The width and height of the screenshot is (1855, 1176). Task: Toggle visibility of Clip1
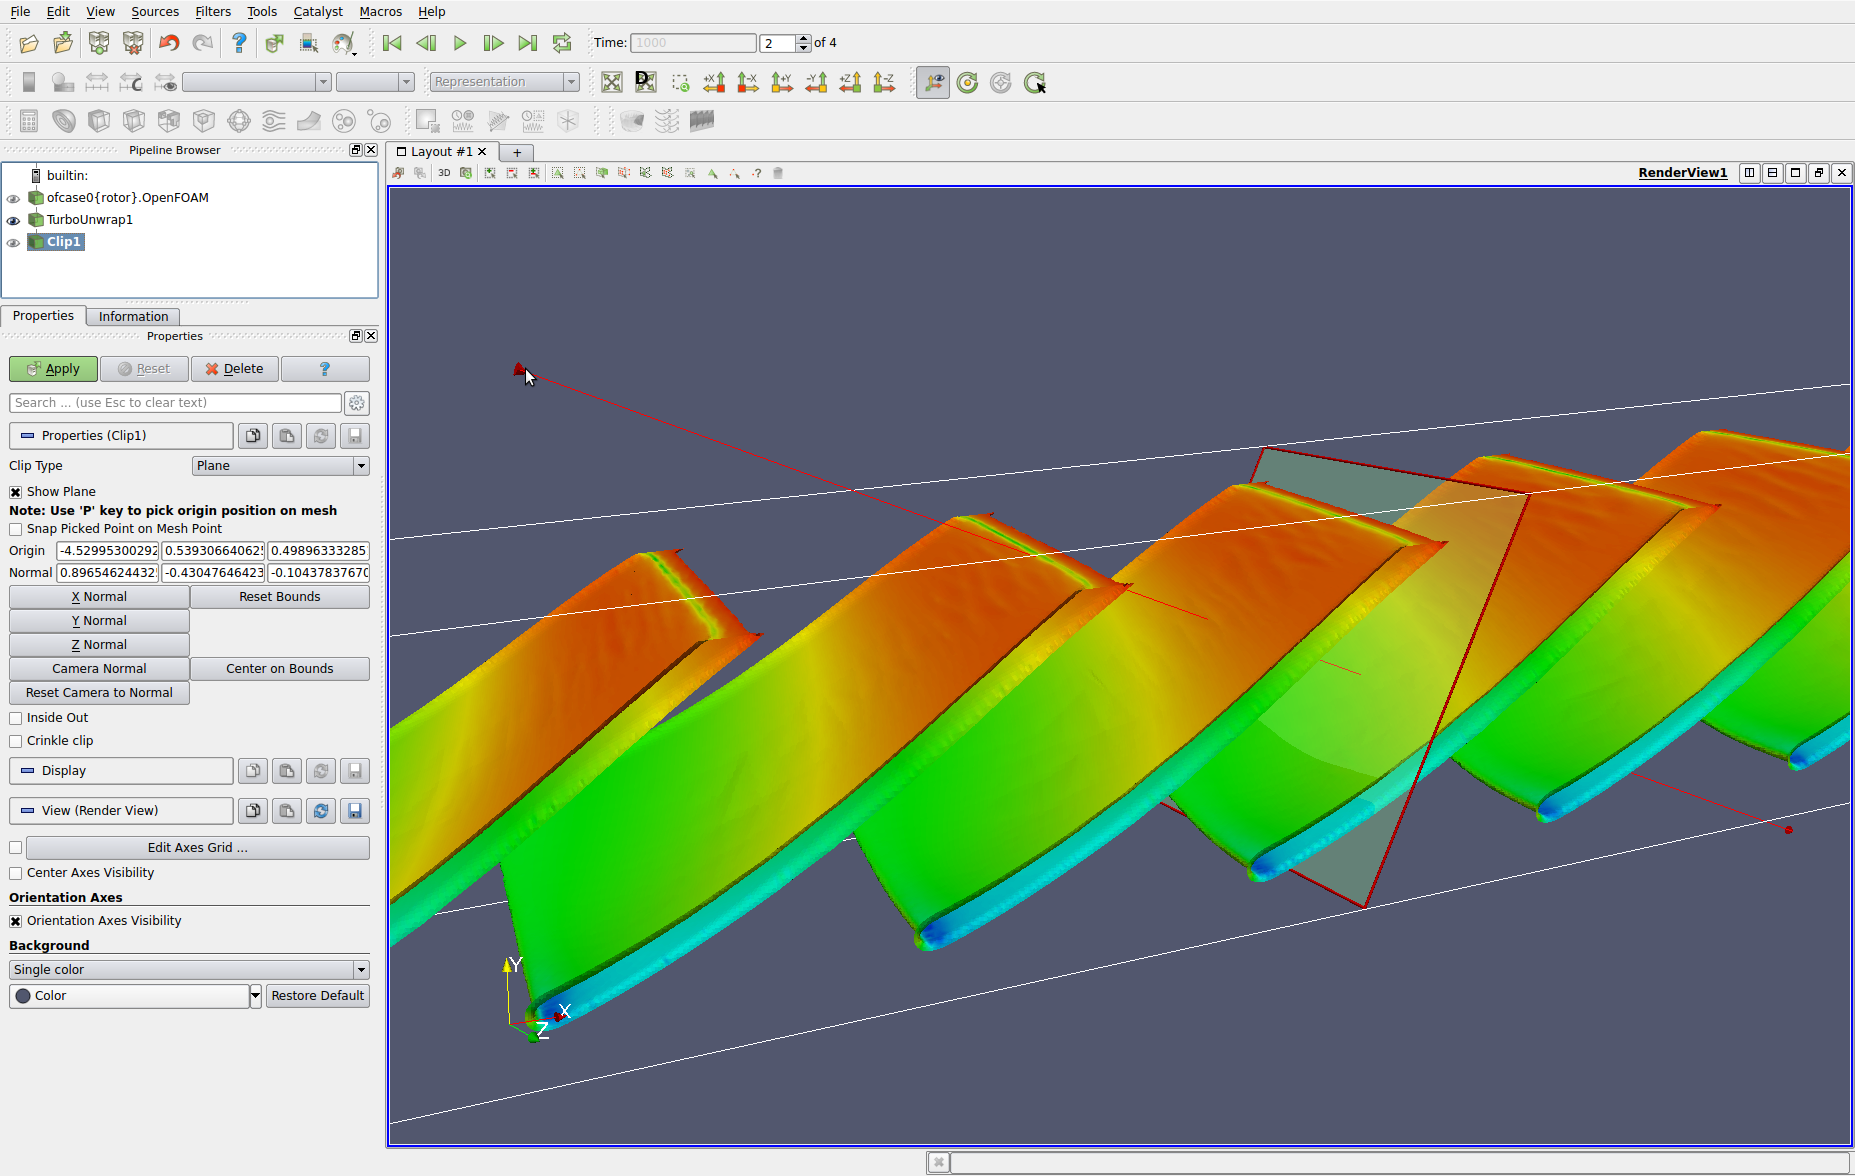point(13,242)
